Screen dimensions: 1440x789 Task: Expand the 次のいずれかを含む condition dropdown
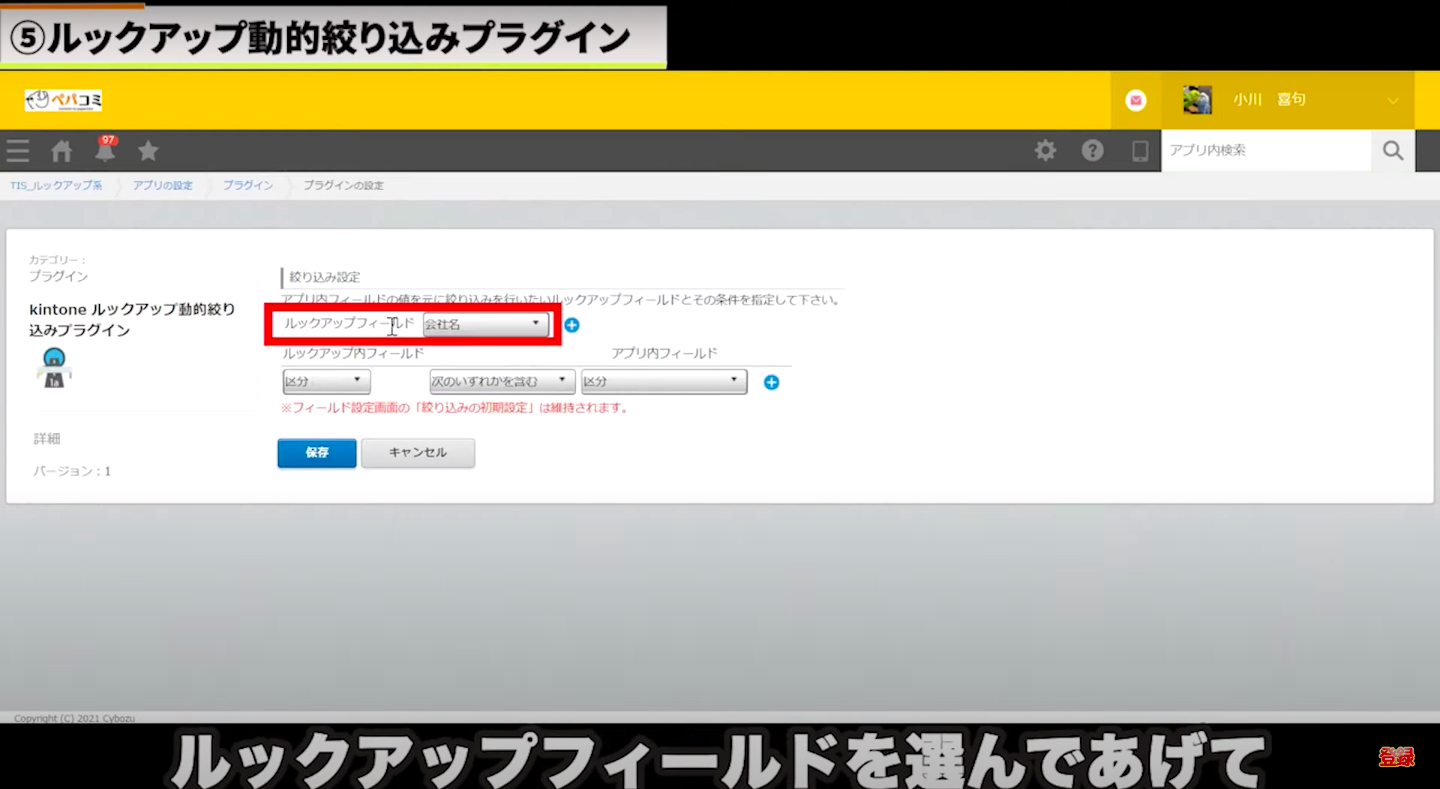click(x=502, y=381)
